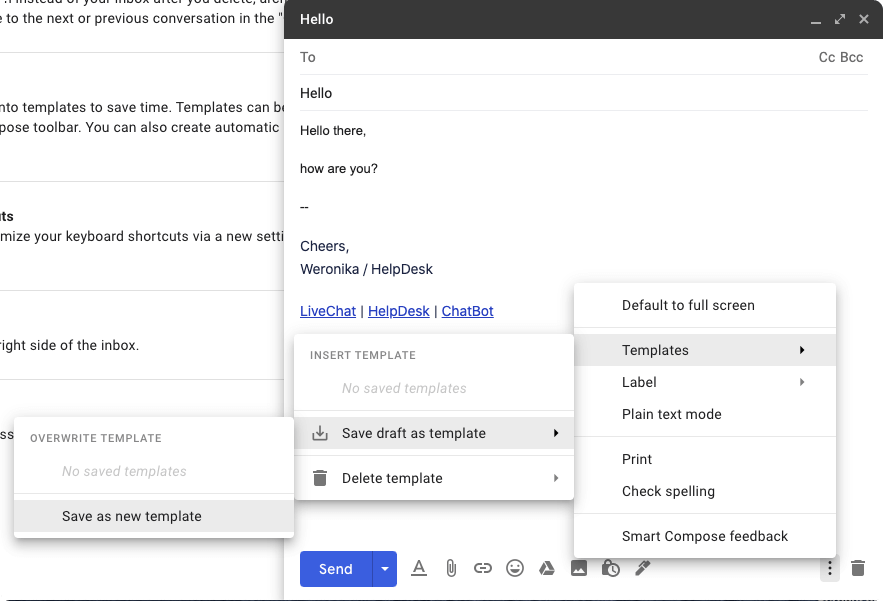Expand the Templates submenu

pos(688,350)
